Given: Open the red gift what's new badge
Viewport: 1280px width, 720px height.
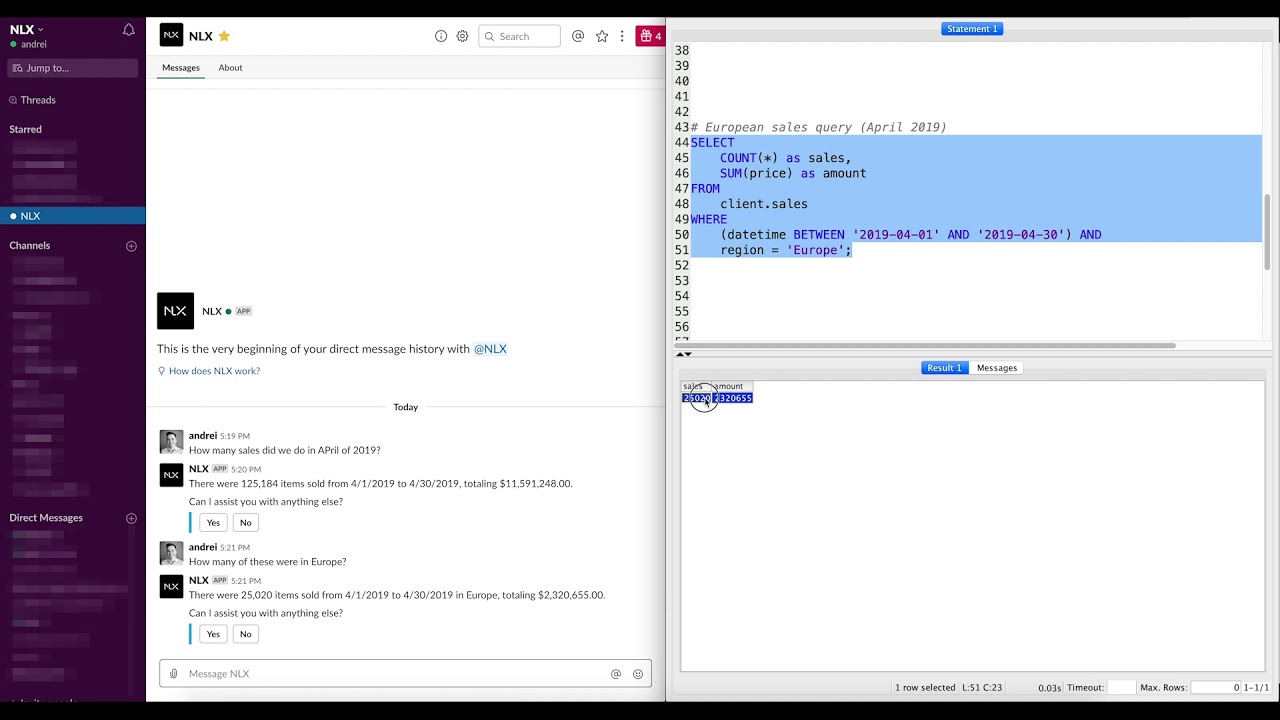Looking at the screenshot, I should pos(650,36).
